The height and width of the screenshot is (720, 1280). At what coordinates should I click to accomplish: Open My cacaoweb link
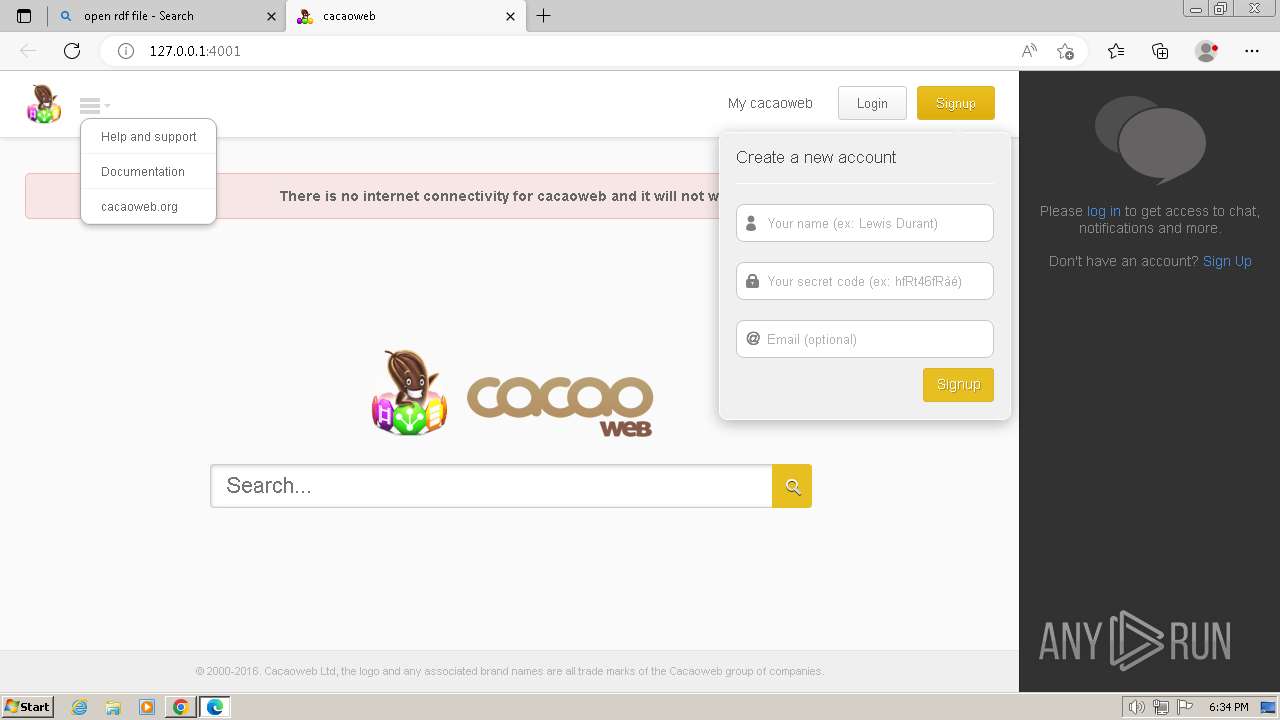[x=770, y=103]
